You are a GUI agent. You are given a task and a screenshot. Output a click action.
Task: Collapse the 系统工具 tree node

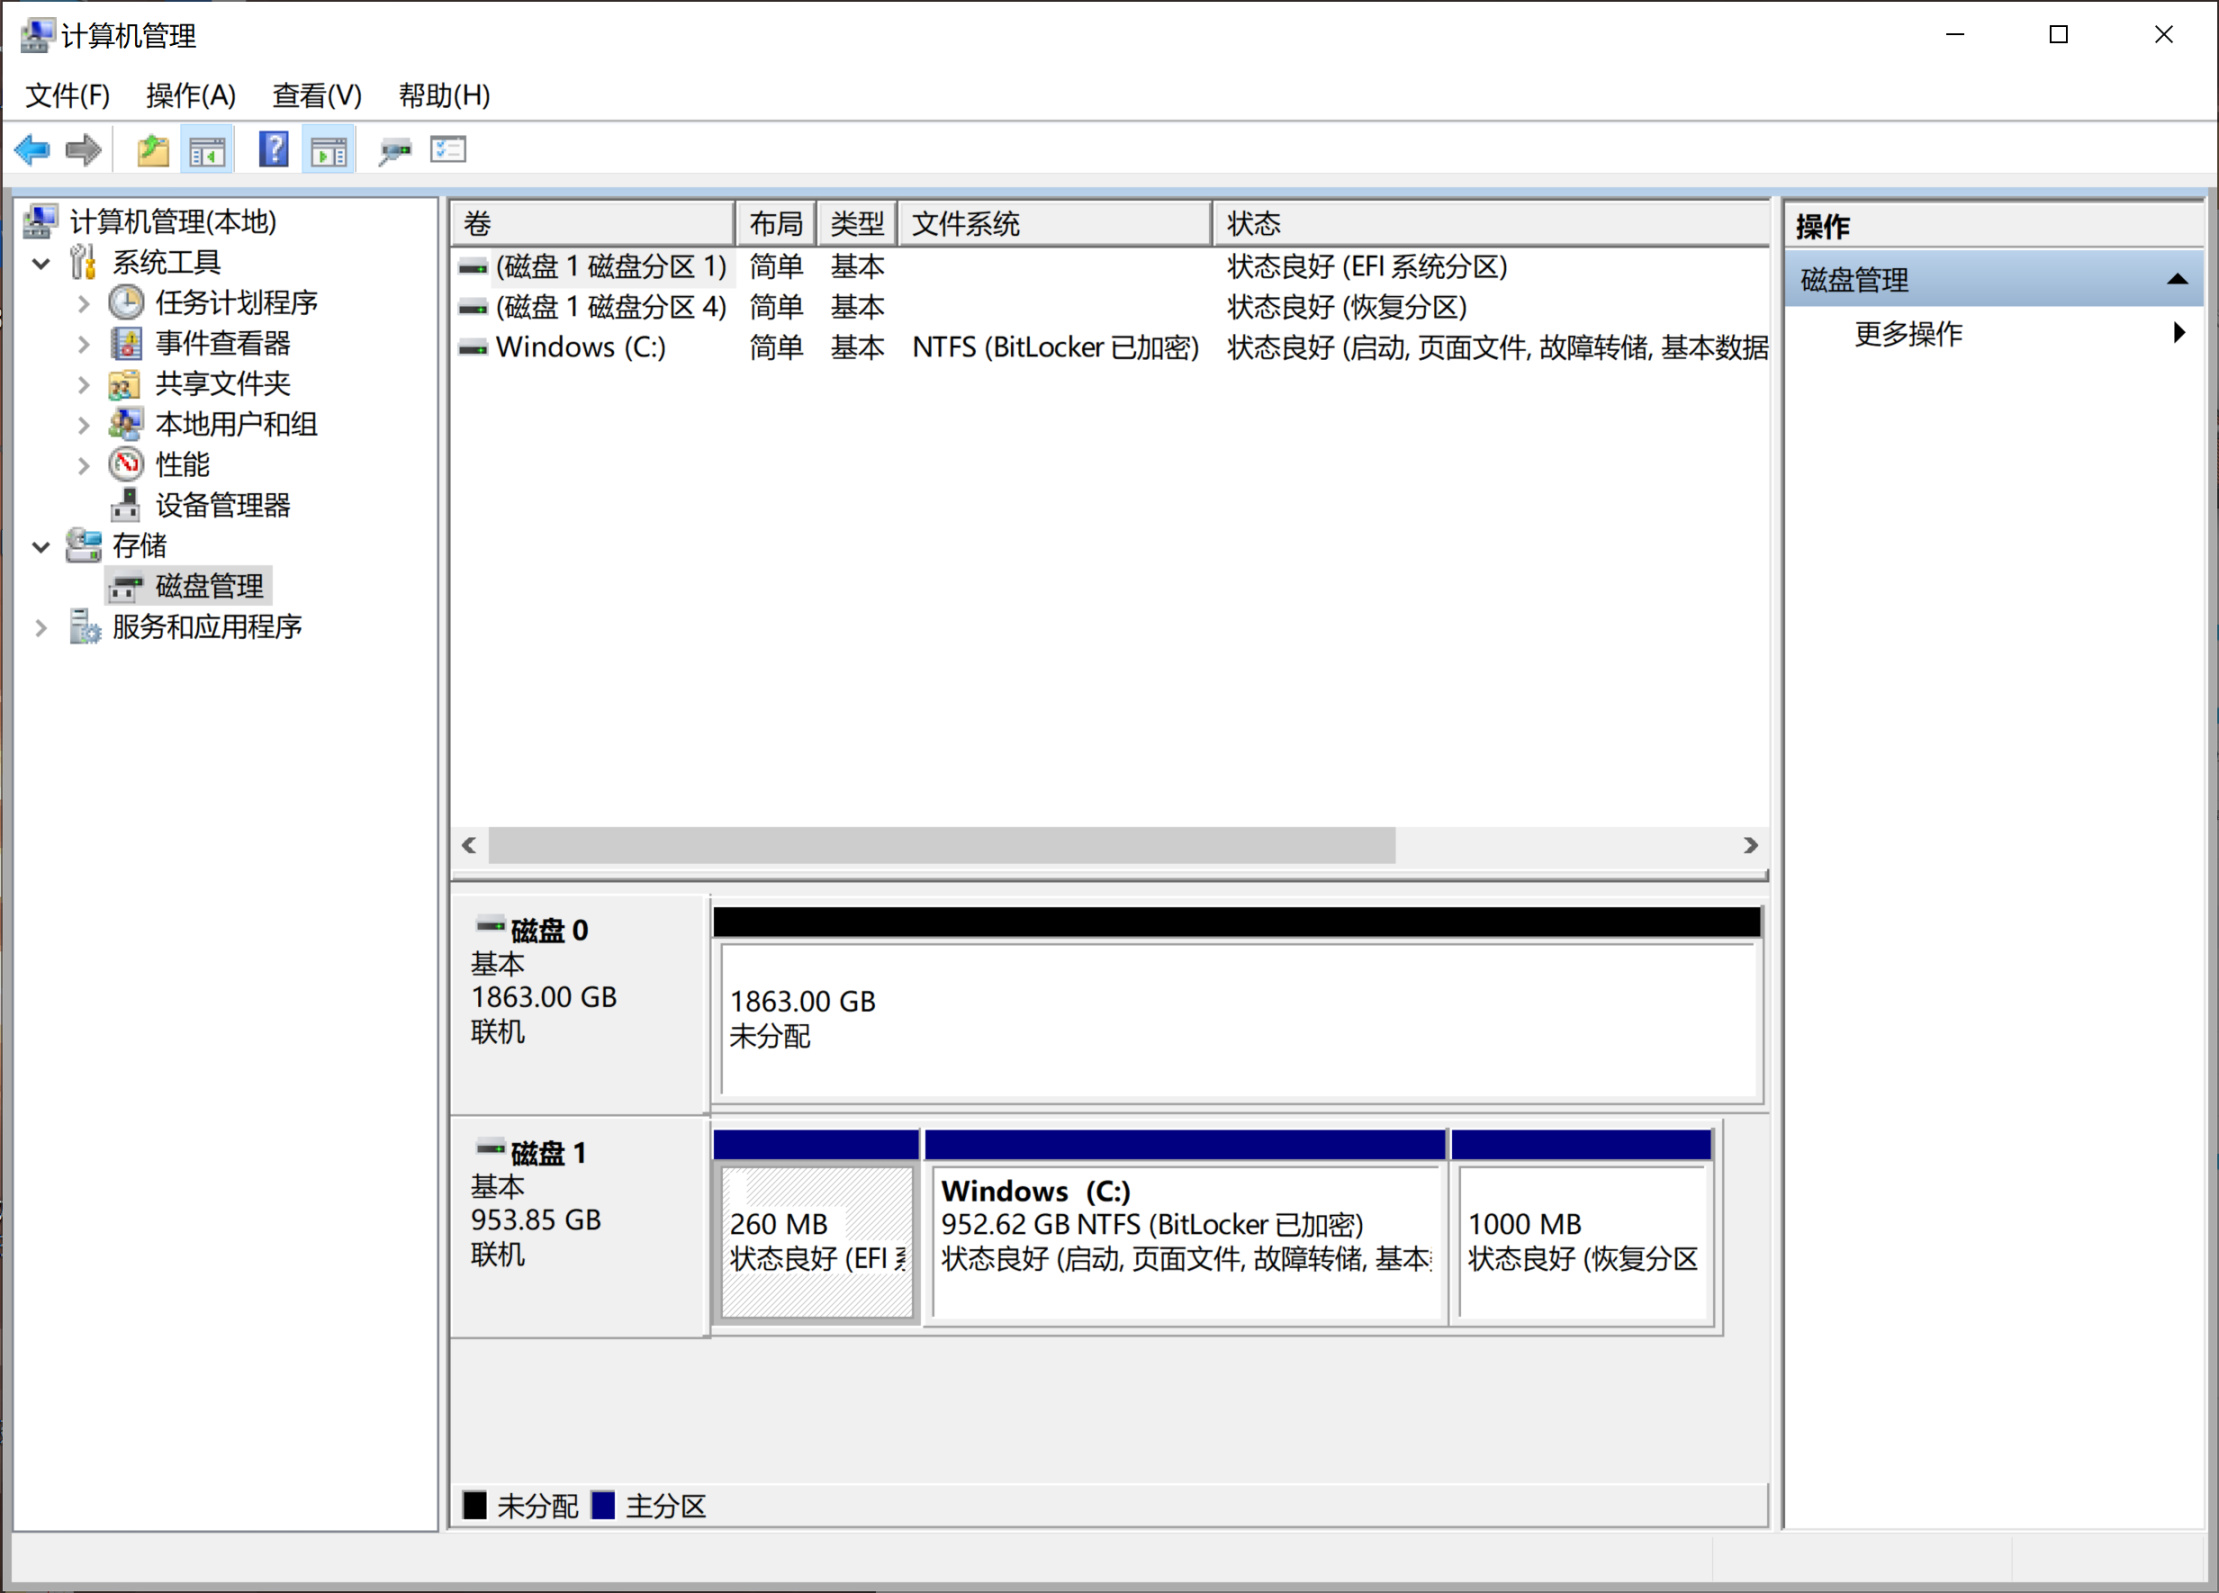coord(41,263)
